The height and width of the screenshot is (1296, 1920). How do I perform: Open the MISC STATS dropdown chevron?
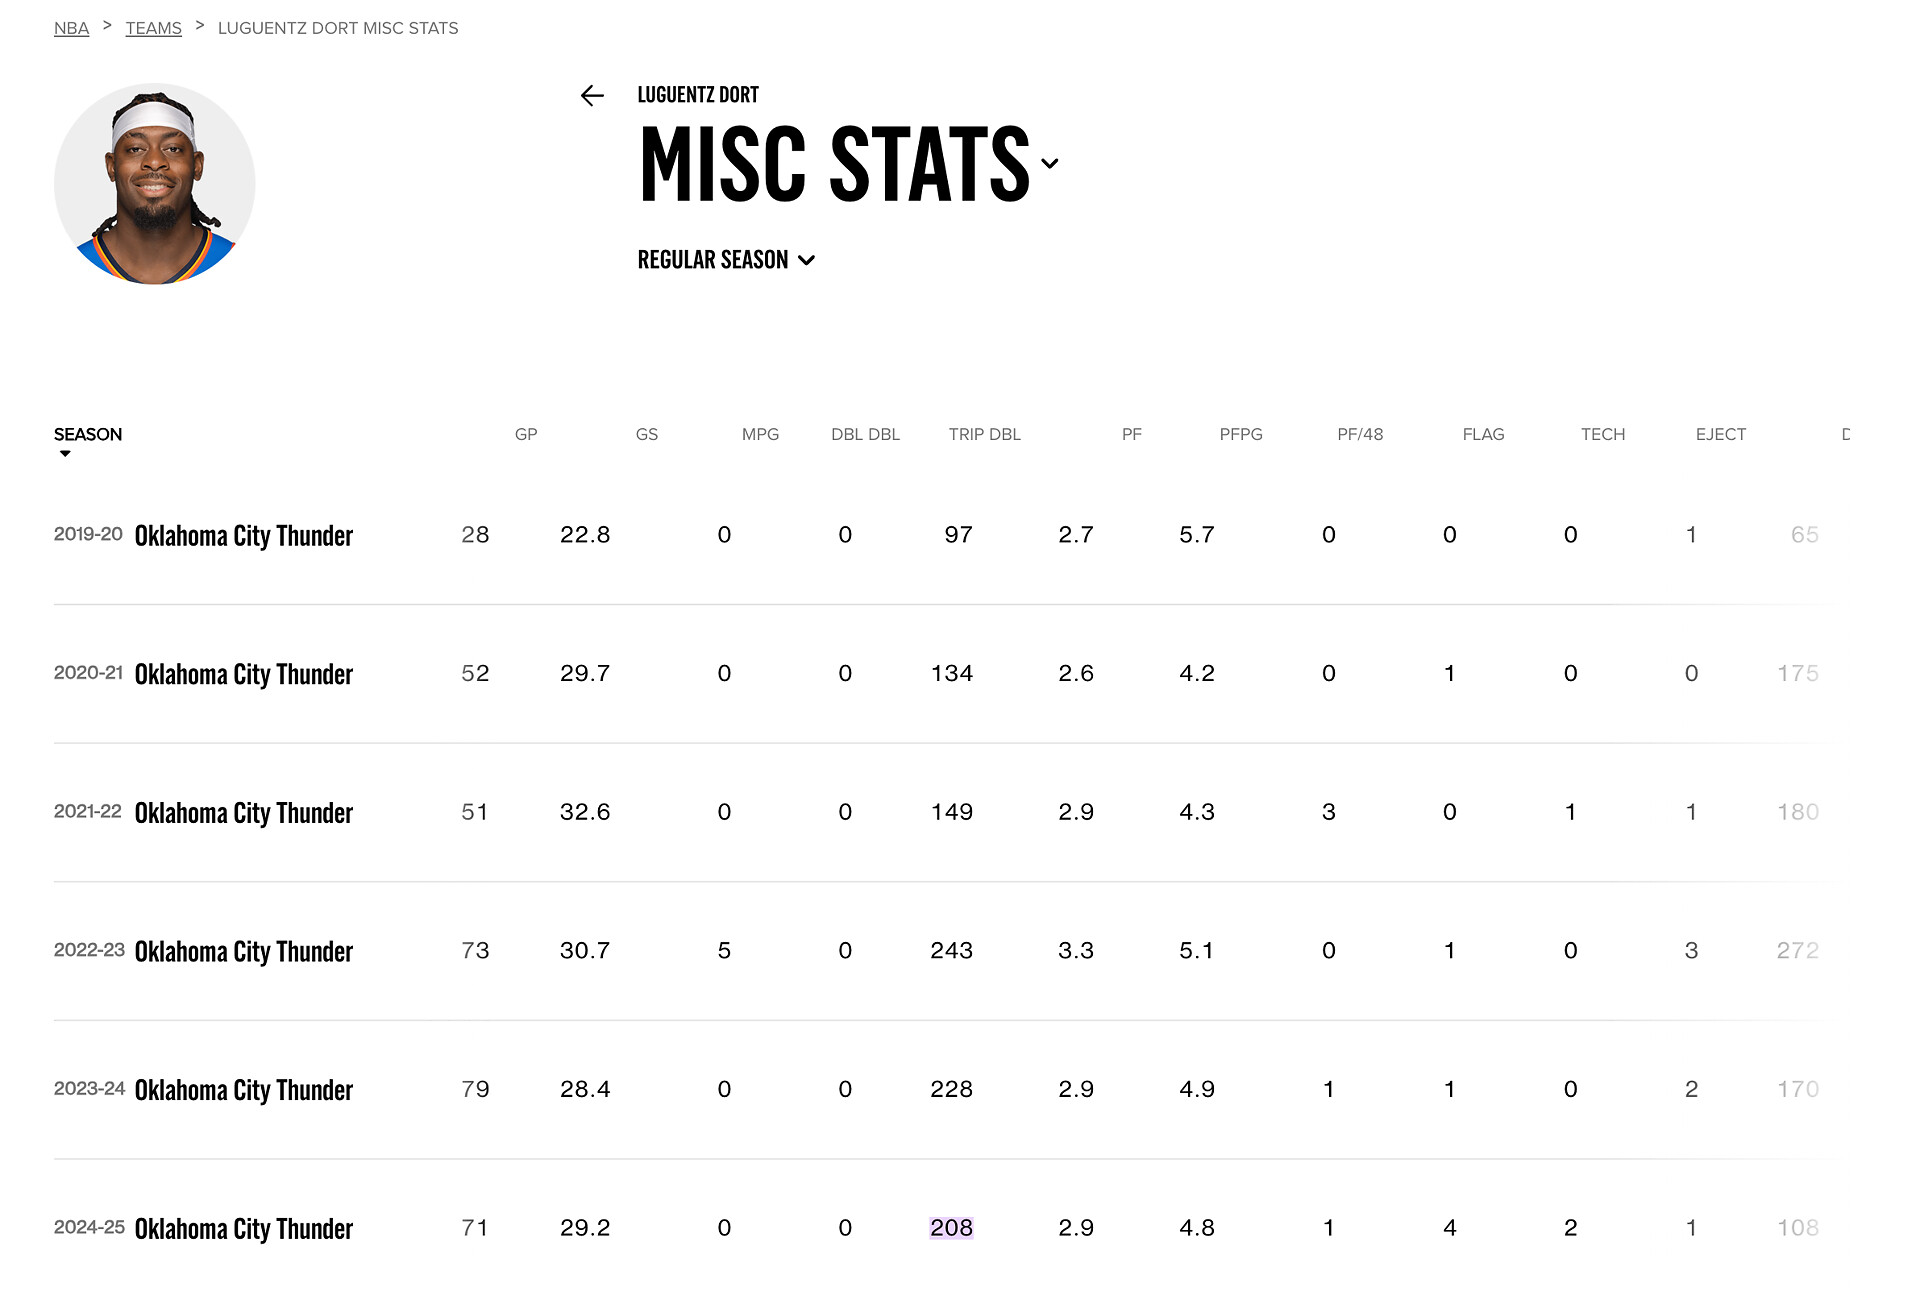1049,164
